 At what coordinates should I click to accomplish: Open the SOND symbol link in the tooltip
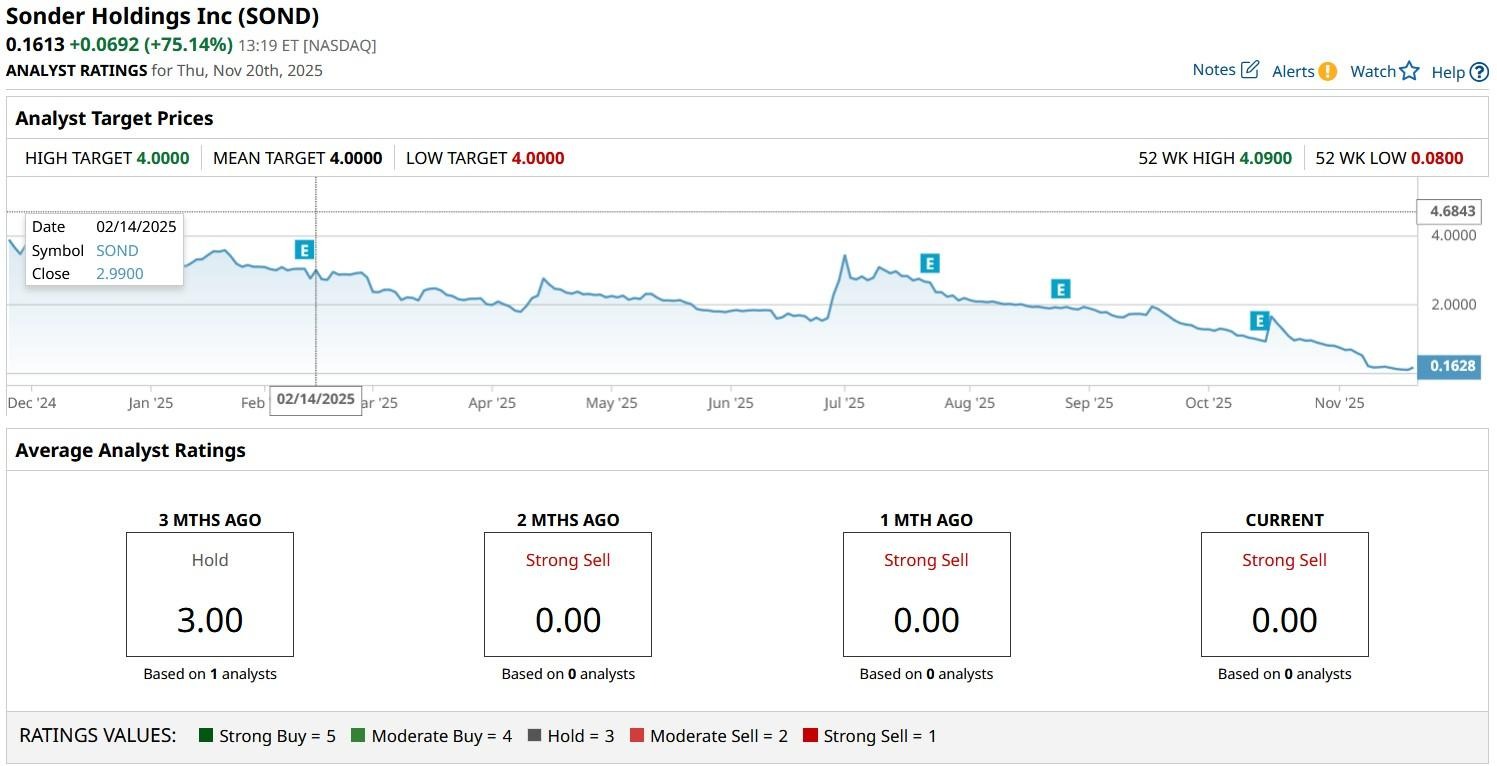tap(117, 250)
